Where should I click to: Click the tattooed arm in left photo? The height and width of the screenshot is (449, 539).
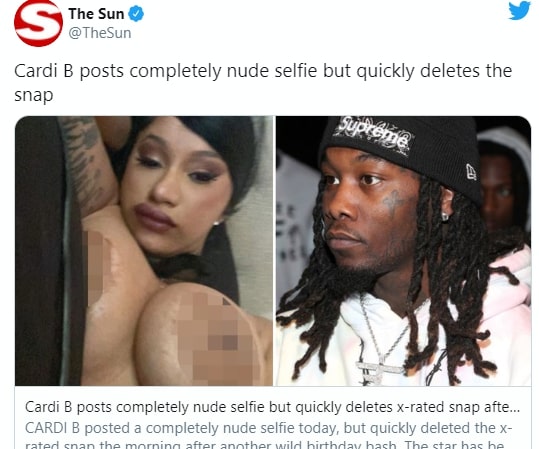click(x=90, y=162)
